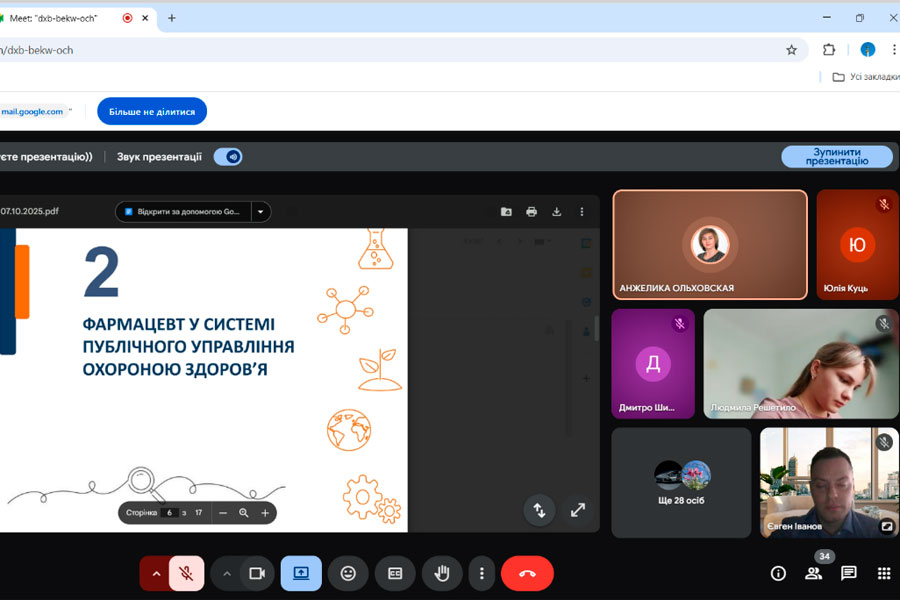This screenshot has width=900, height=600.
Task: Open the chat panel icon
Action: click(x=848, y=573)
